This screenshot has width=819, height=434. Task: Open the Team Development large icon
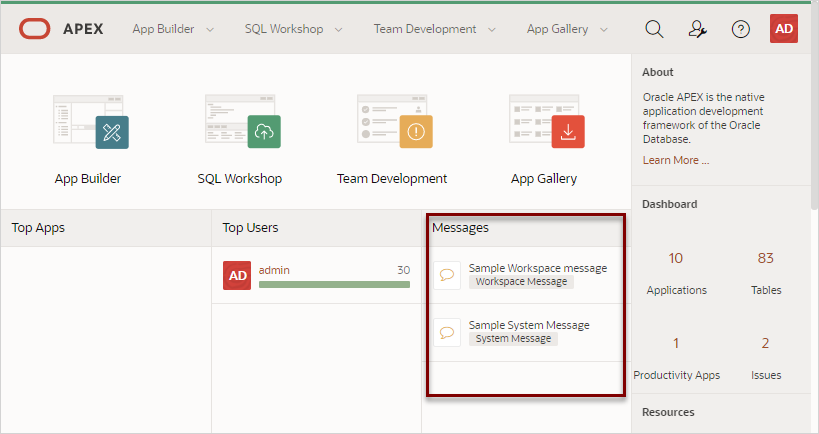tap(395, 121)
